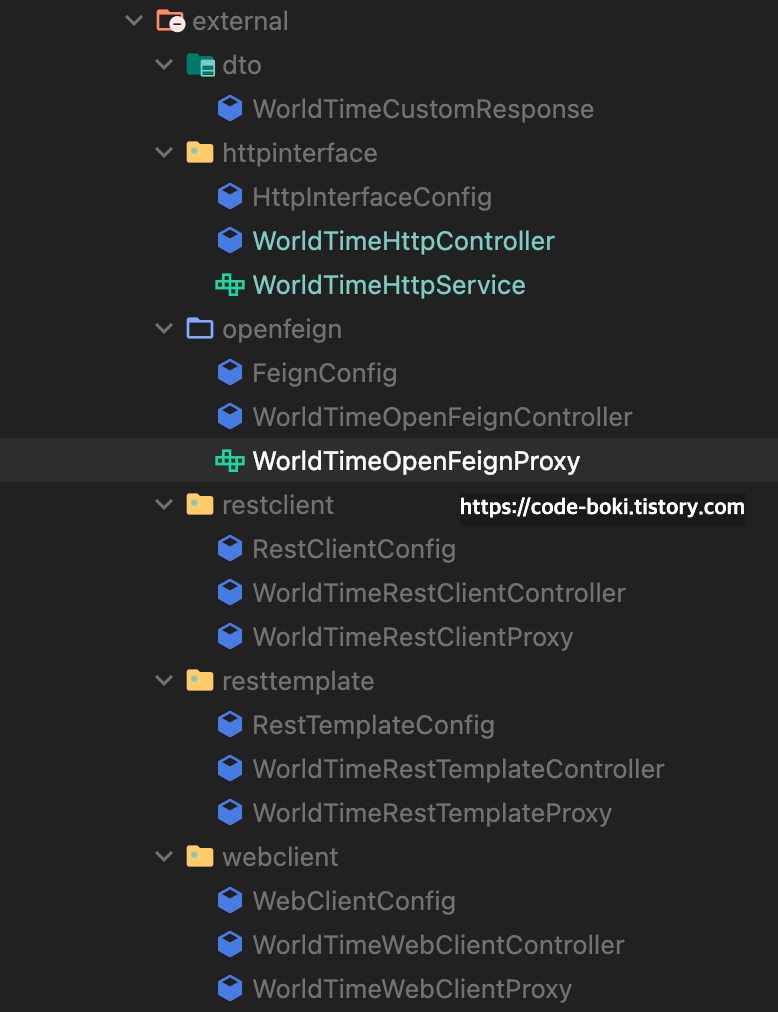Viewport: 778px width, 1012px height.
Task: Collapse the dto package chevron
Action: click(165, 65)
